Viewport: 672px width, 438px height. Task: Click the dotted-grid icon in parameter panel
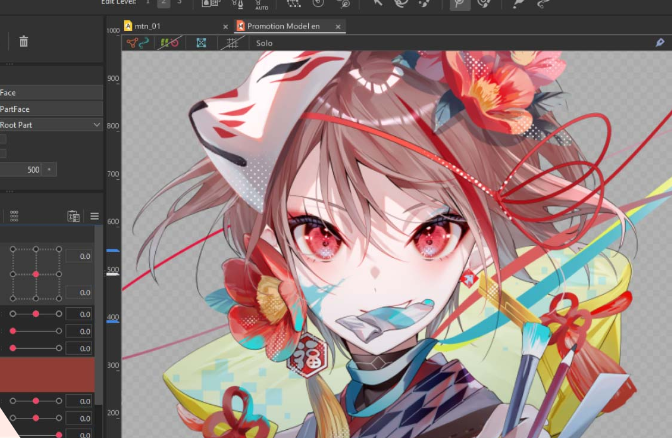pyautogui.click(x=14, y=216)
